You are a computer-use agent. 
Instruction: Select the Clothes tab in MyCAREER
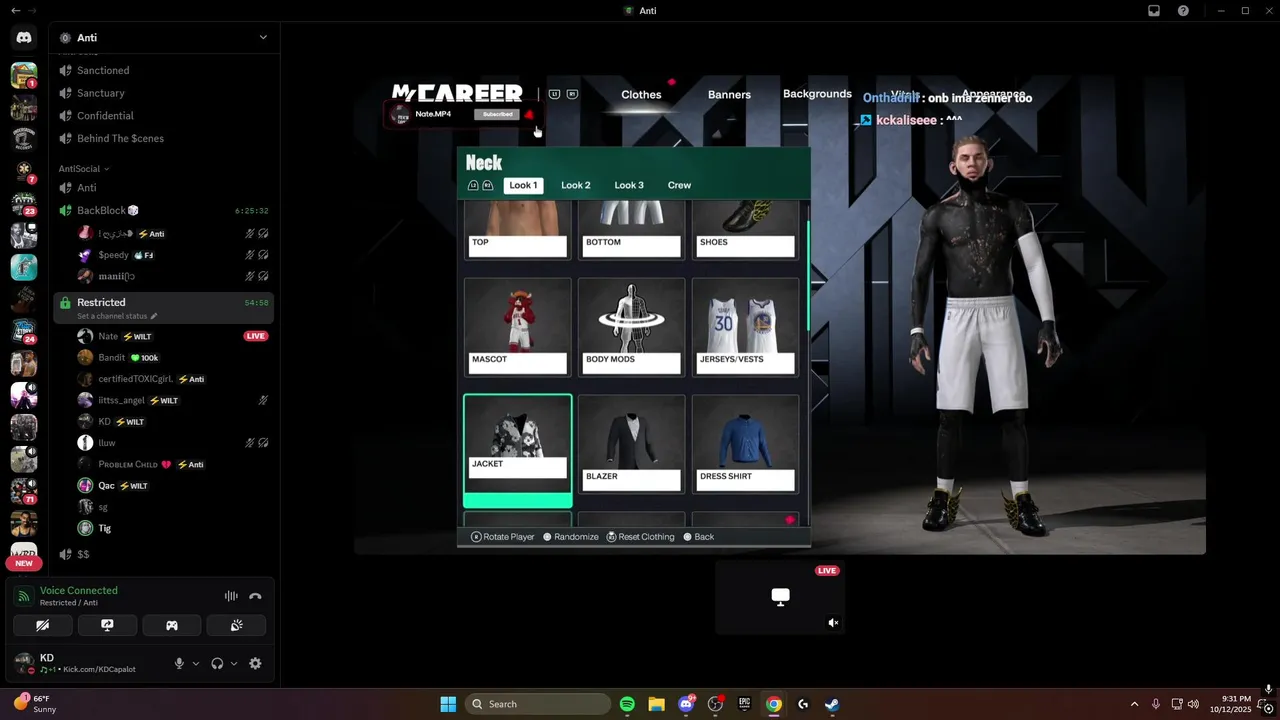[x=641, y=95]
